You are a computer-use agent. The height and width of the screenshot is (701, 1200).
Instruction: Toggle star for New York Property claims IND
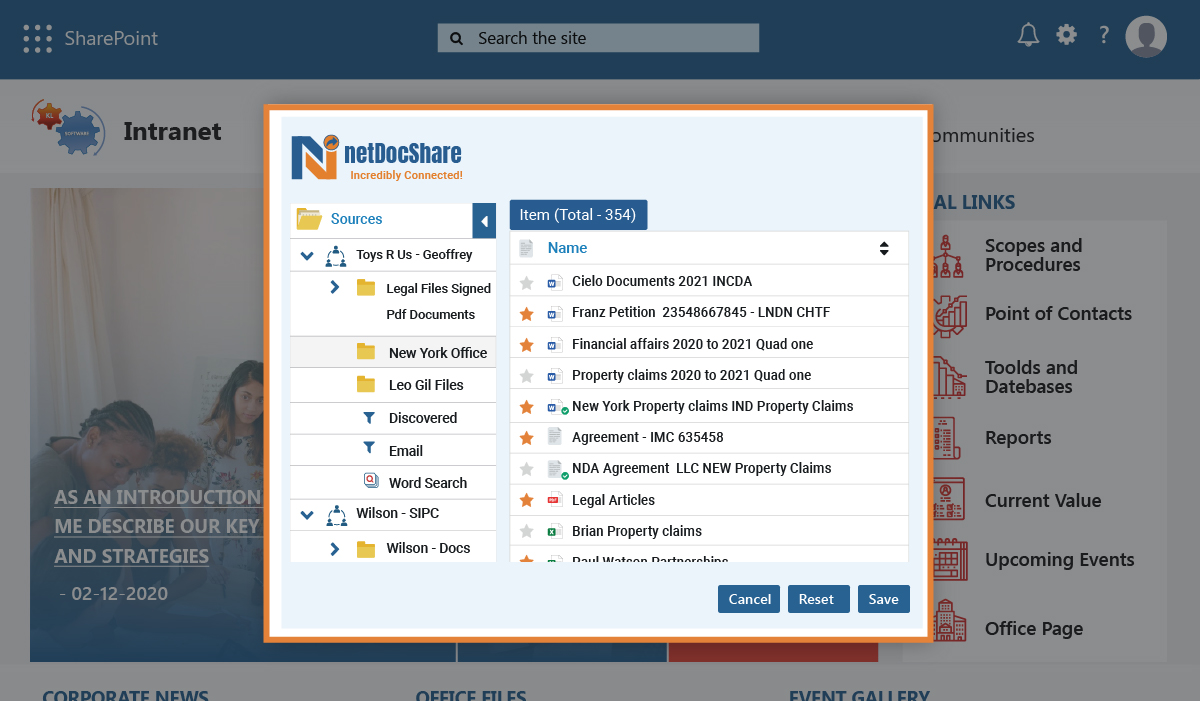[527, 408]
